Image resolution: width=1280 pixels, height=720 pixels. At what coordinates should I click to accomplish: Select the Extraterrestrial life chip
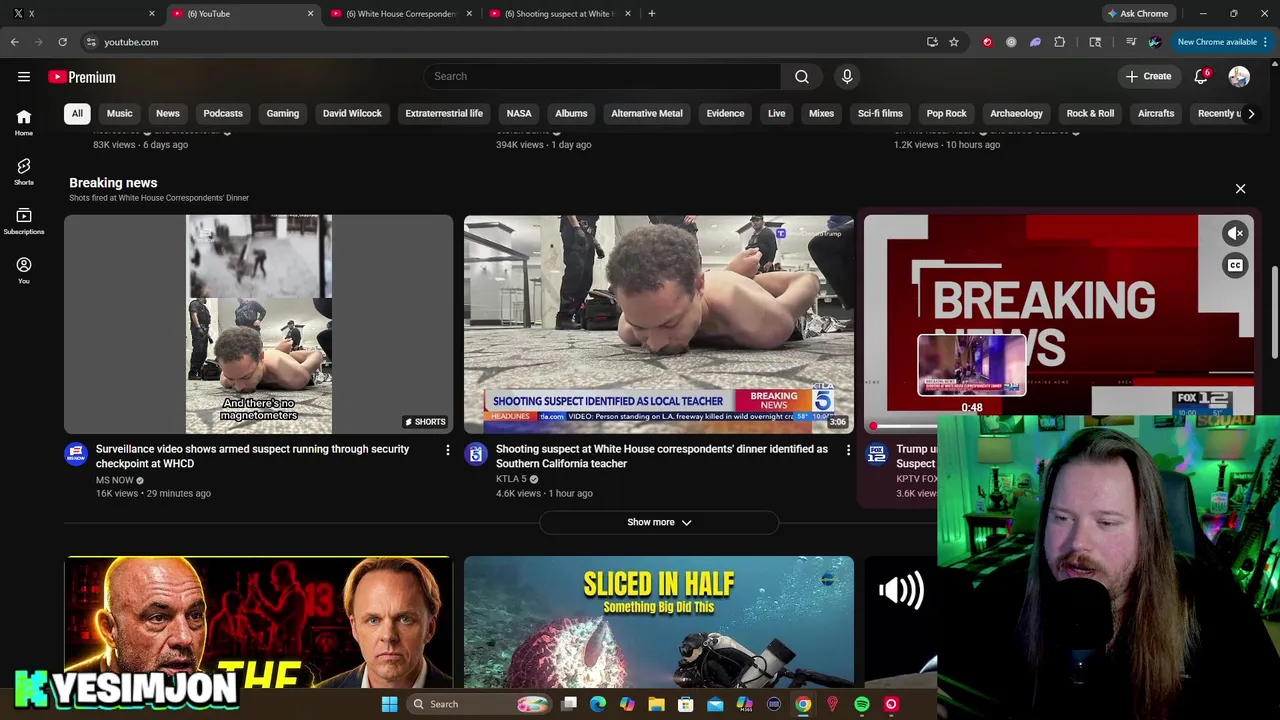444,113
